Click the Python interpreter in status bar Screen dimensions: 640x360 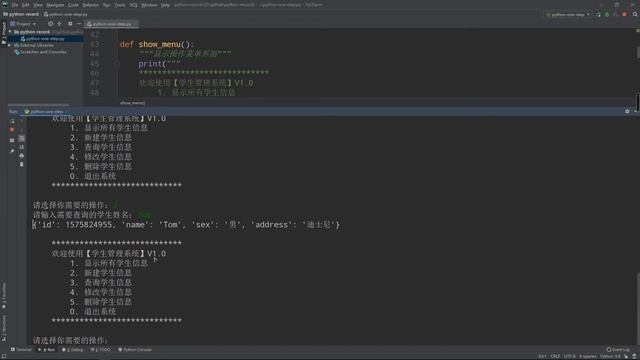[610, 356]
